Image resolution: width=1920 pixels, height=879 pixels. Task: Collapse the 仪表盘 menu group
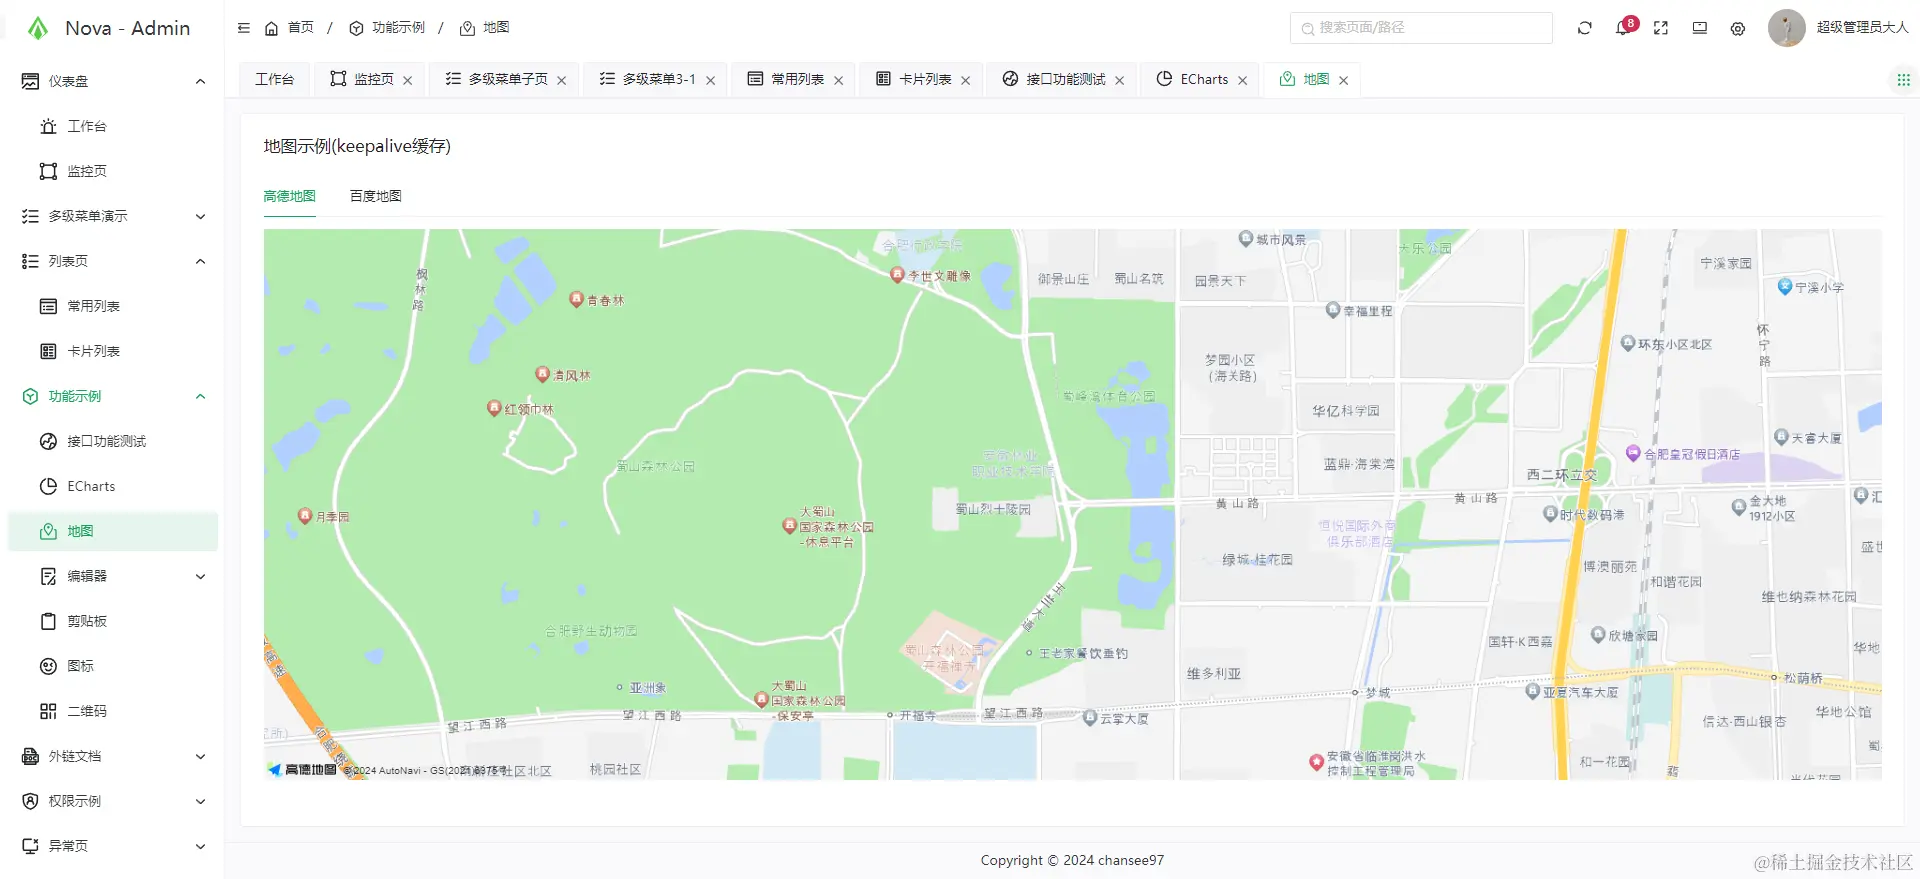point(200,81)
